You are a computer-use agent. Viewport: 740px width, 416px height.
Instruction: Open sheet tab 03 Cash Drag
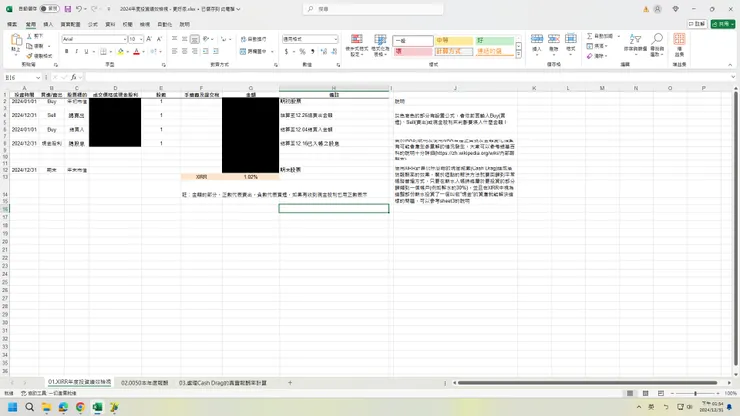223,383
